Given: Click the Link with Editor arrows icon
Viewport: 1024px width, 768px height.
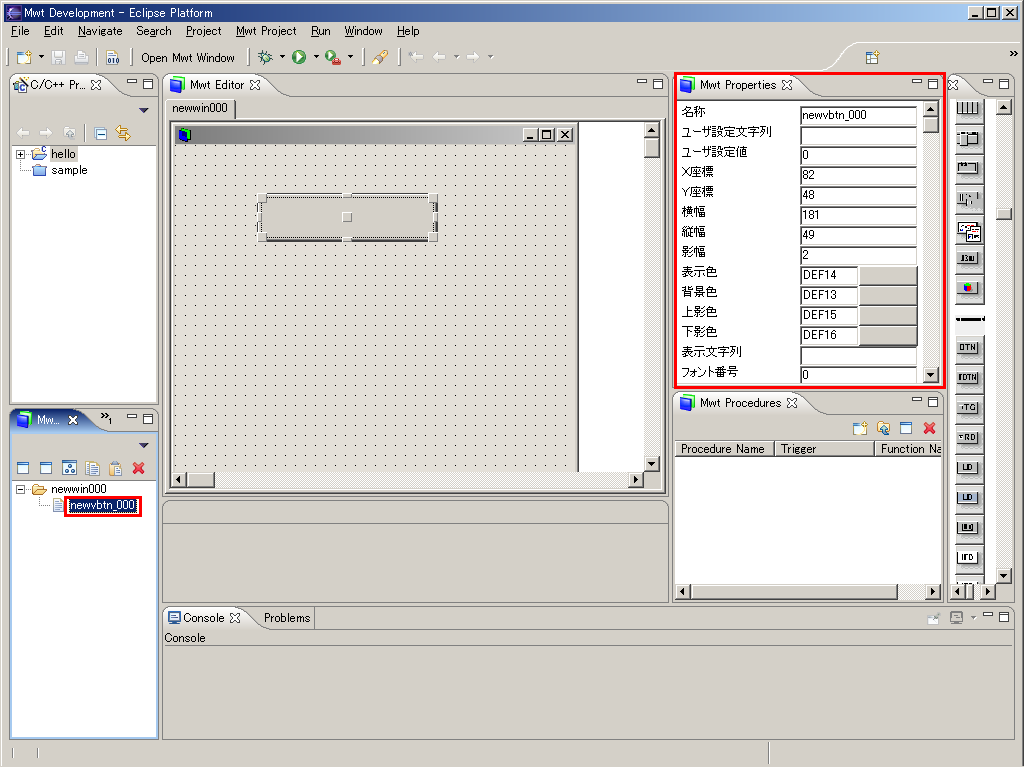Looking at the screenshot, I should [x=123, y=132].
